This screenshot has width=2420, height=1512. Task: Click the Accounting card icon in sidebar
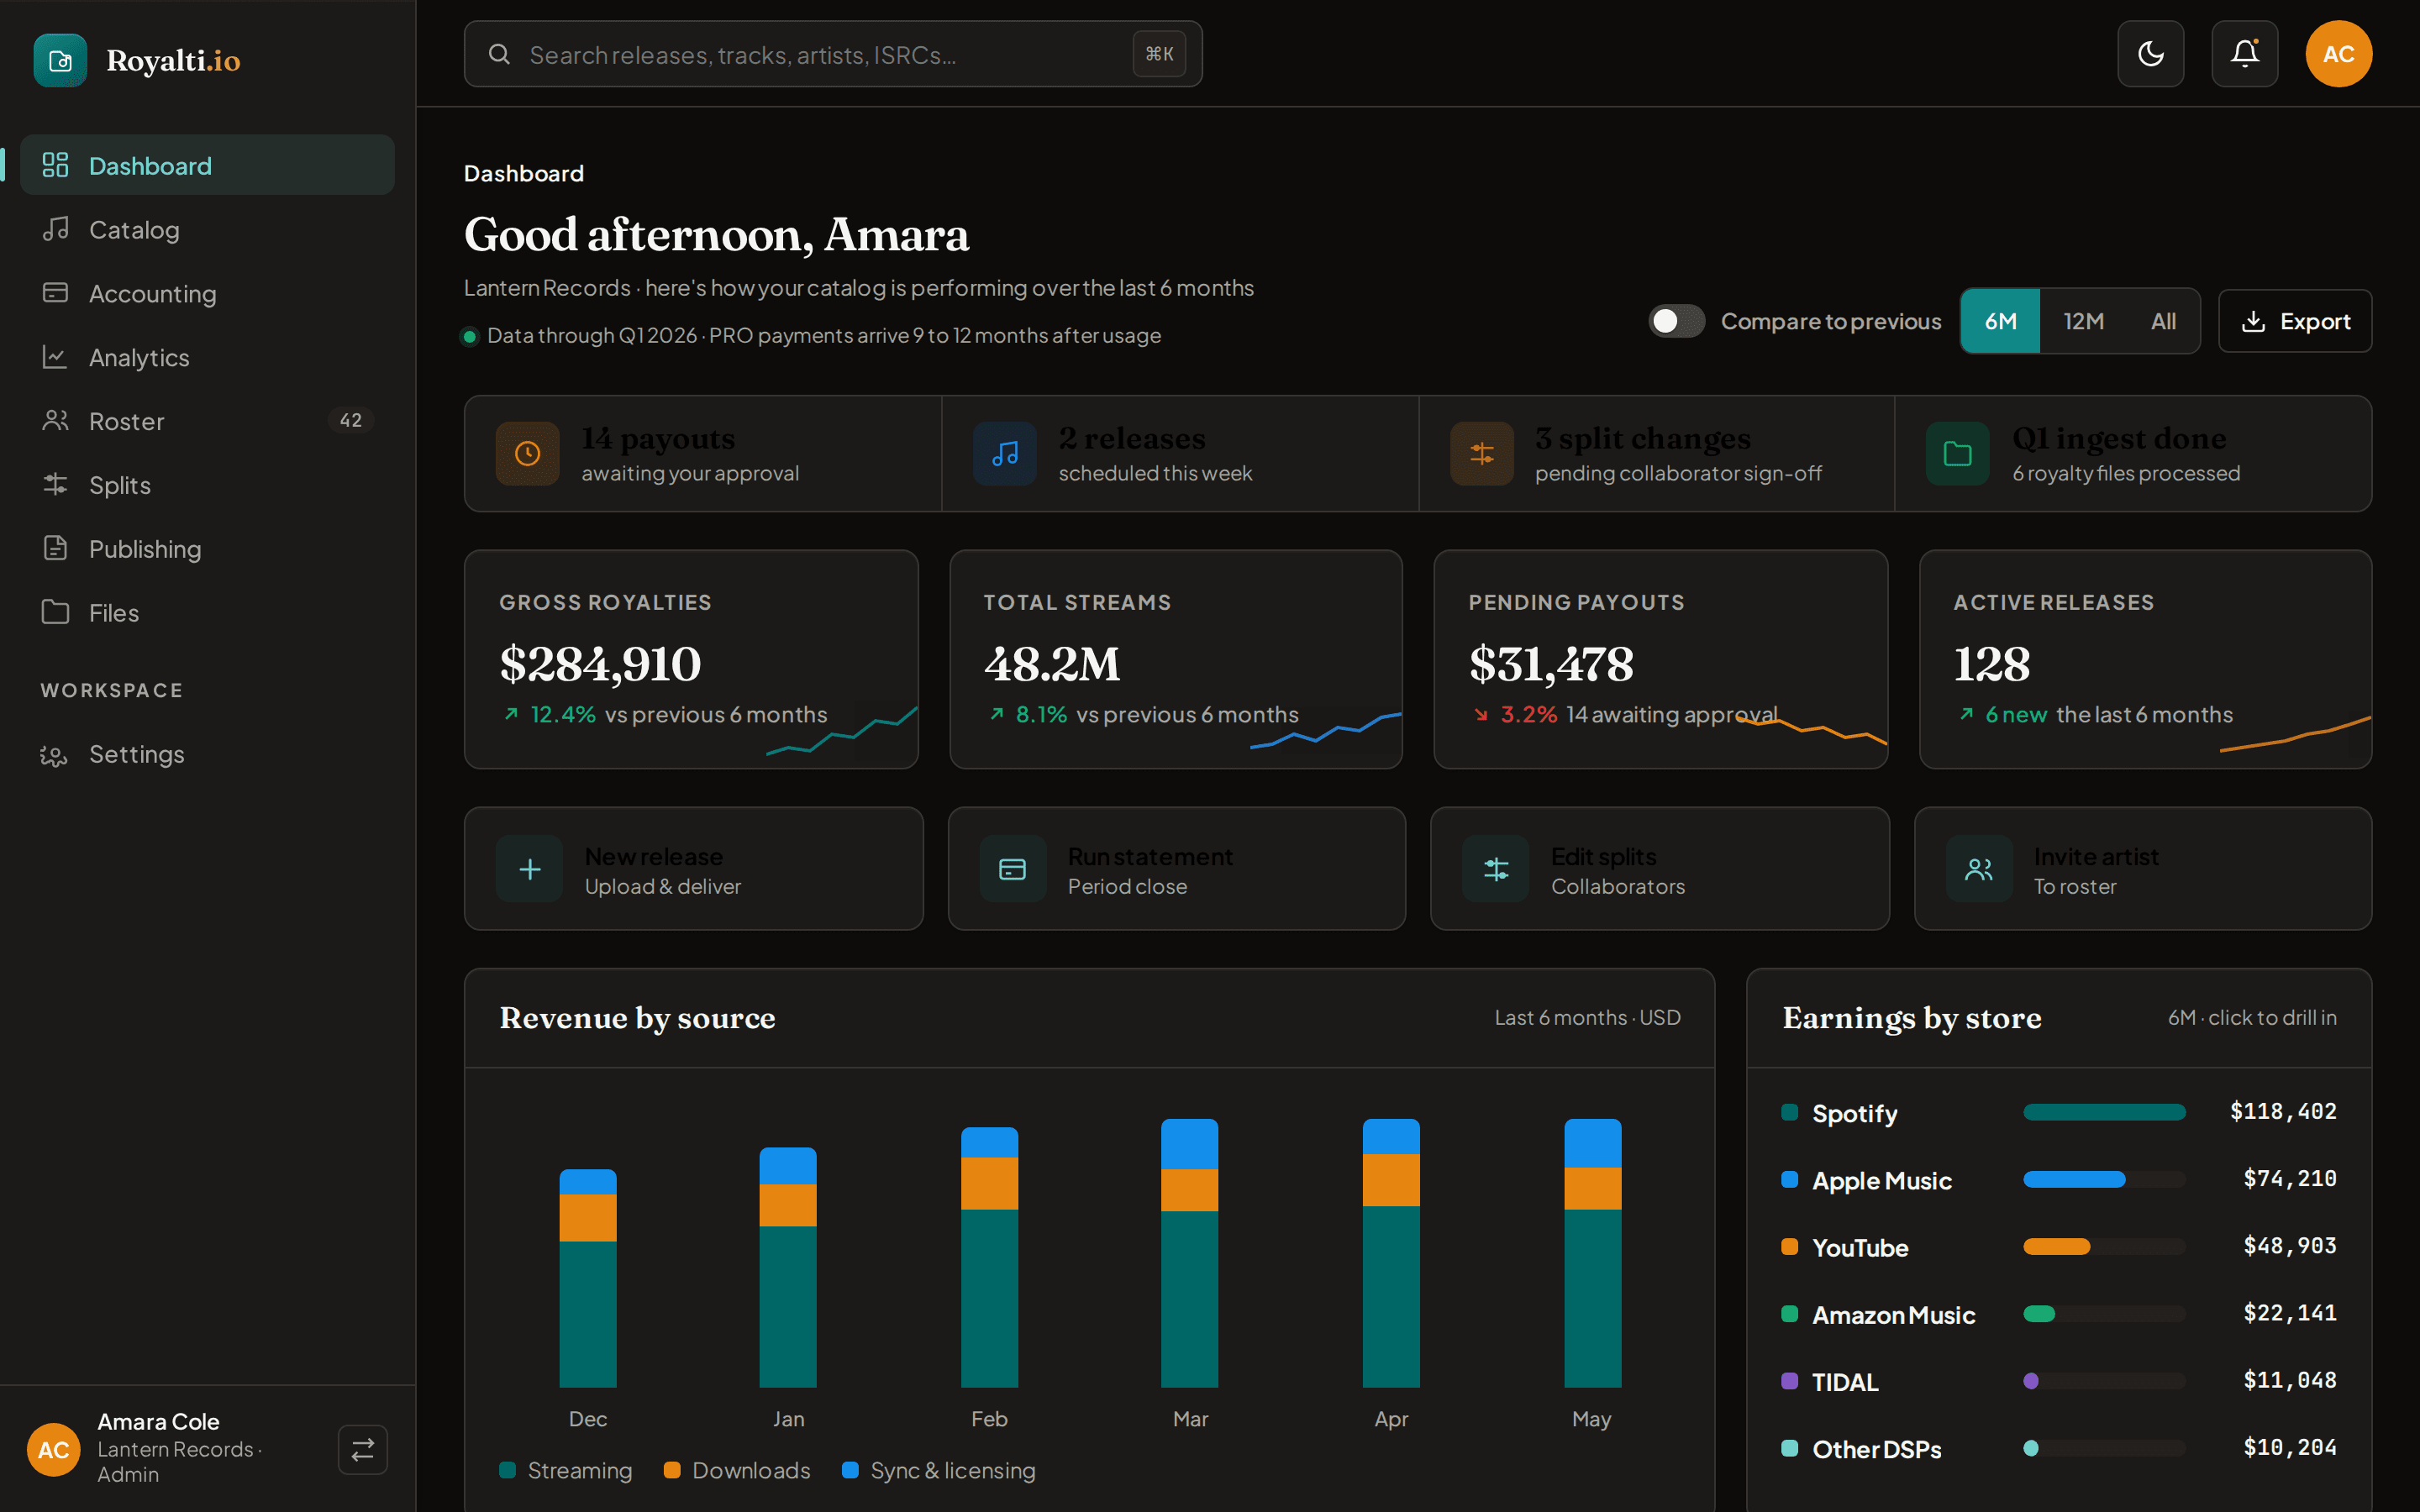[x=55, y=293]
